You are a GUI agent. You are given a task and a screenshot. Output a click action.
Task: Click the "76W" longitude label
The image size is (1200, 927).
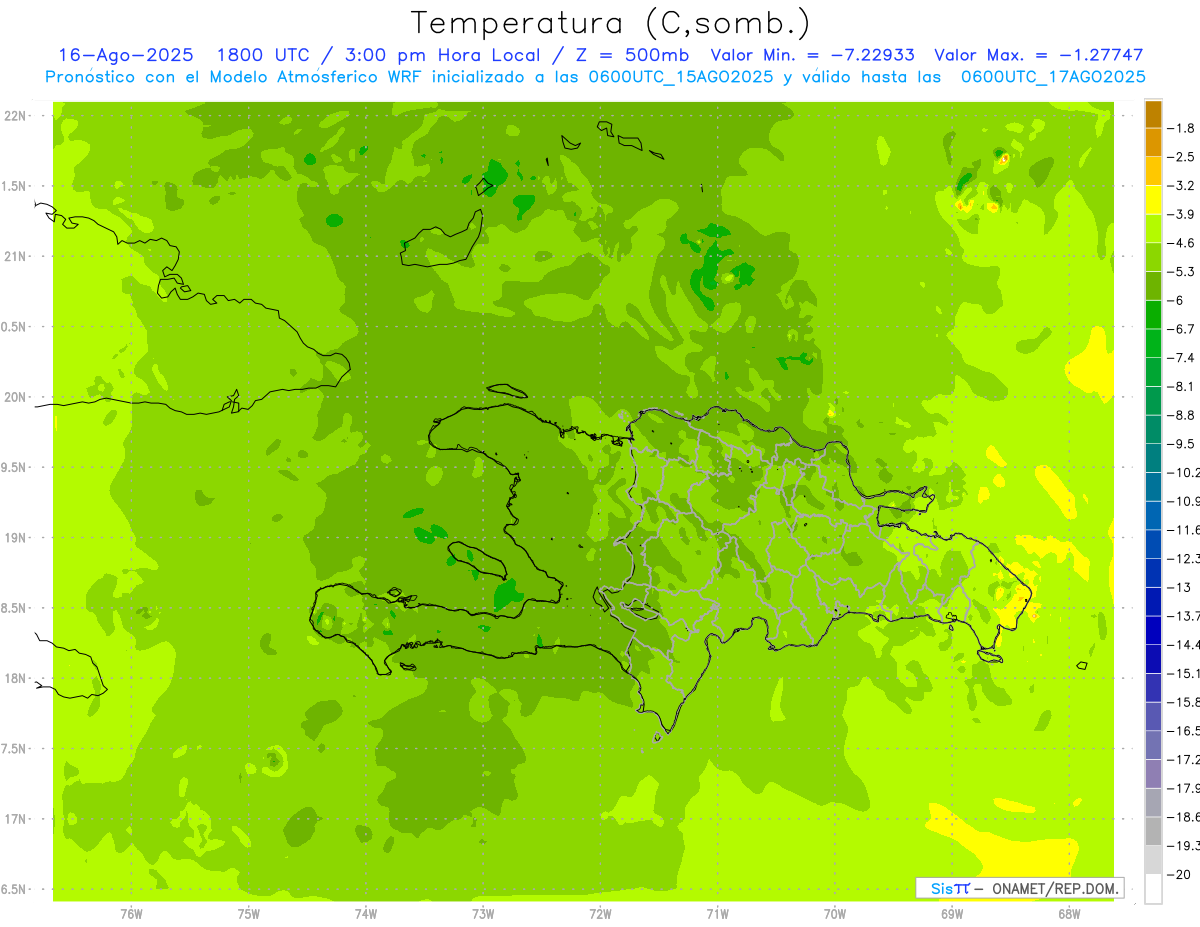tap(131, 914)
